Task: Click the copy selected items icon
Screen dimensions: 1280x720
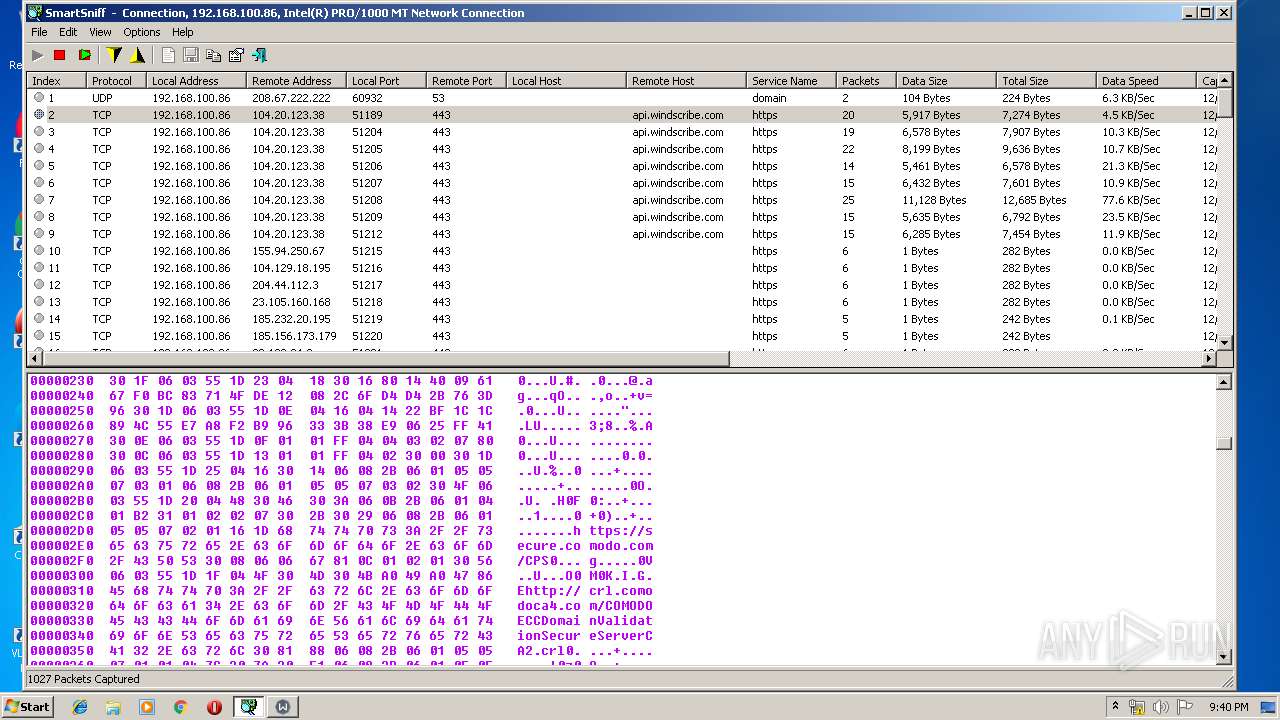Action: pyautogui.click(x=213, y=55)
